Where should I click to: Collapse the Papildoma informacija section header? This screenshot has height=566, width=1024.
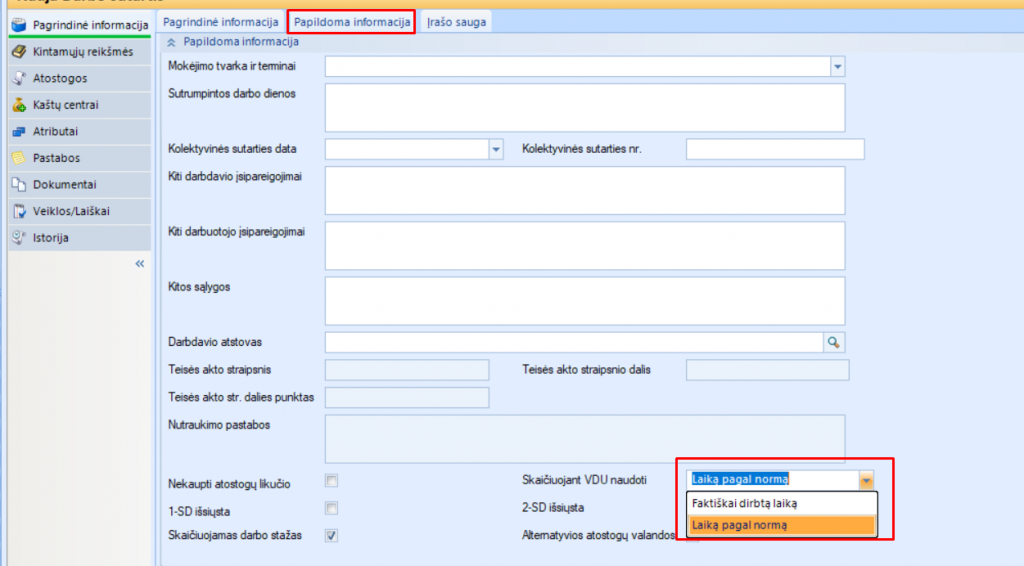(x=171, y=42)
